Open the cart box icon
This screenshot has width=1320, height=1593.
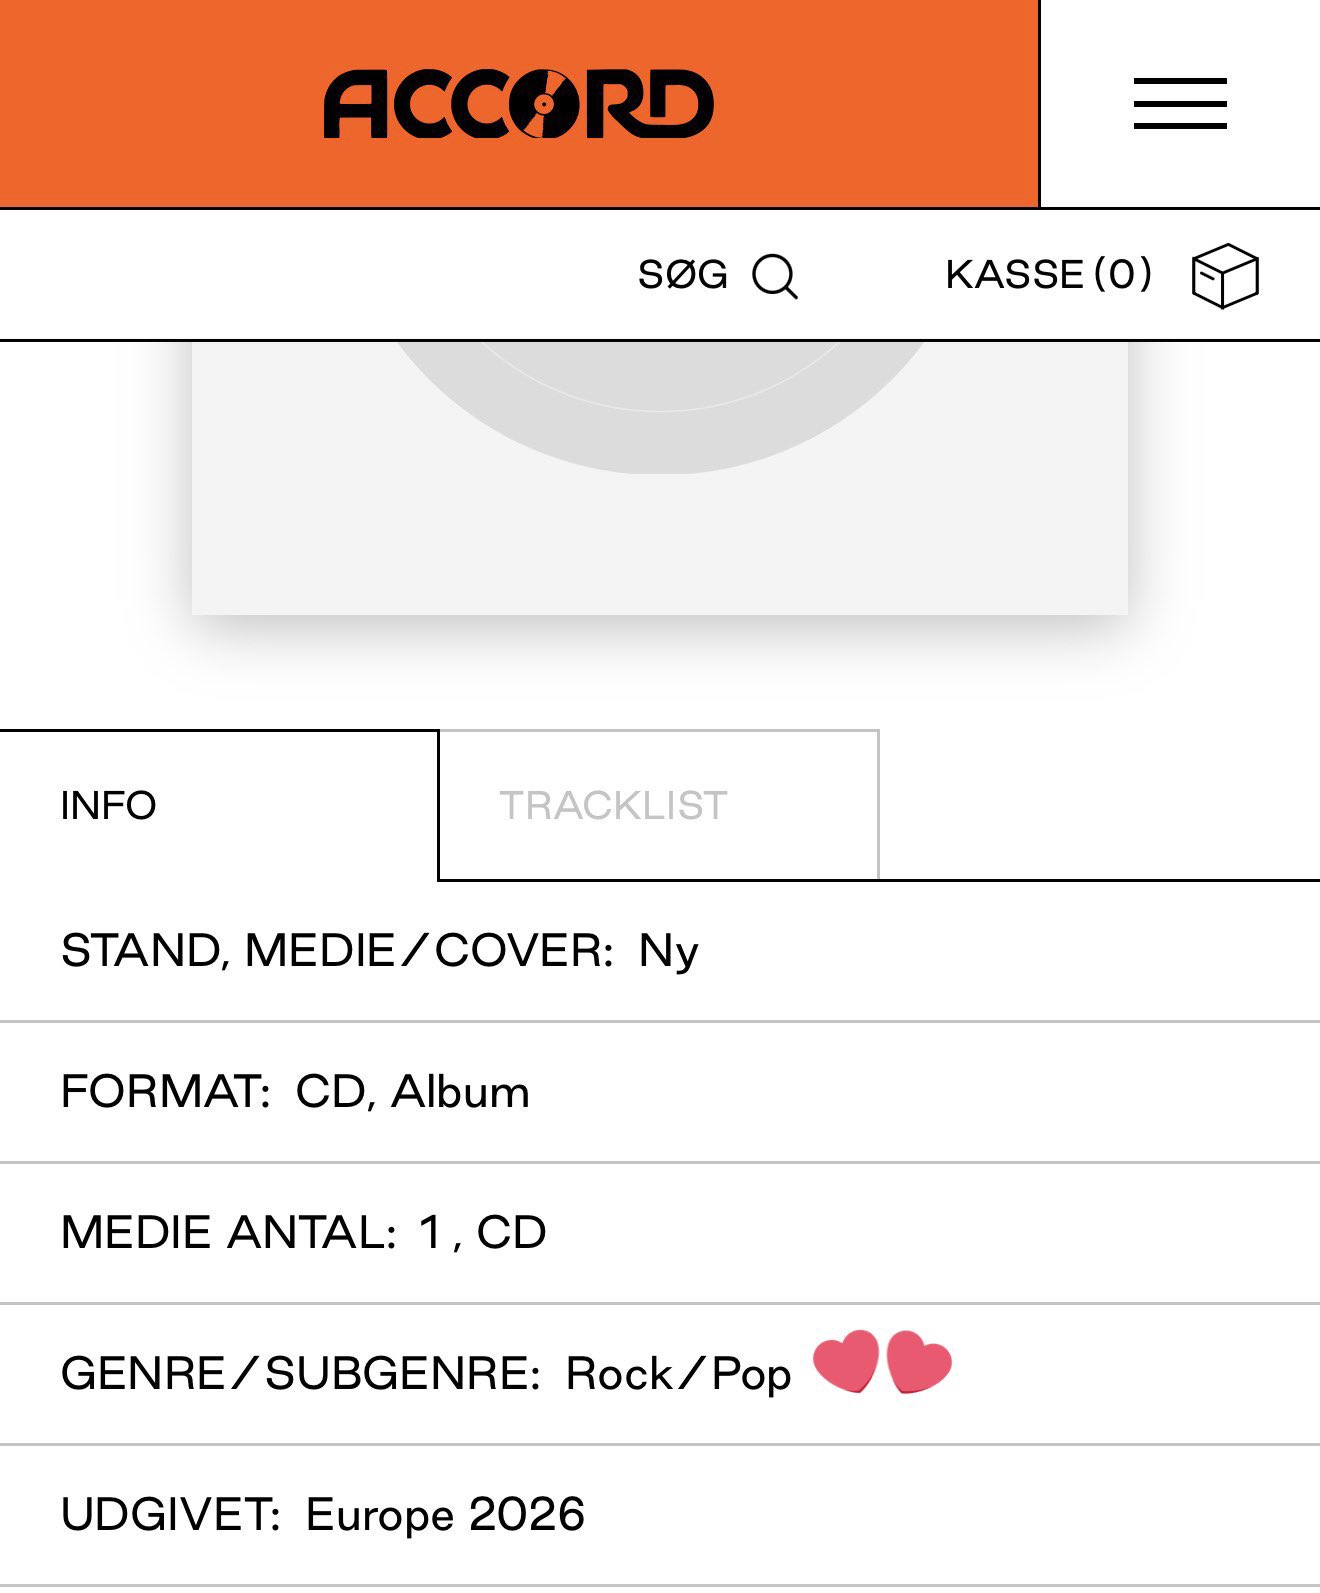tap(1225, 276)
